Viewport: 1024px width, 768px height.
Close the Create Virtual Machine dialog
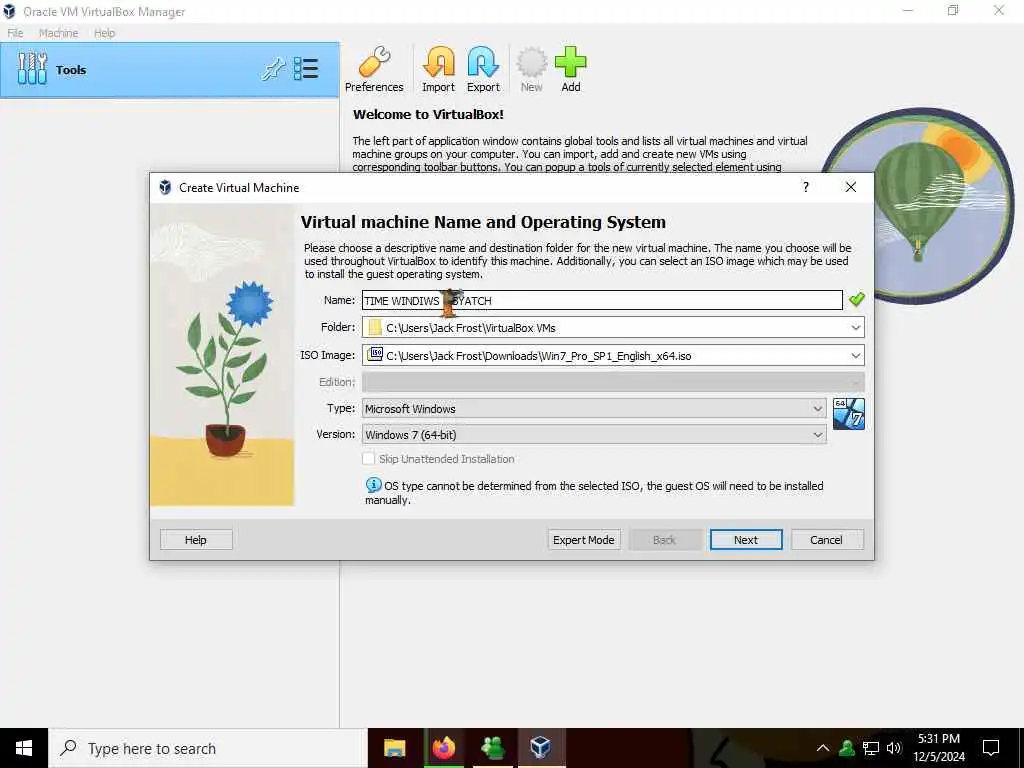click(850, 187)
